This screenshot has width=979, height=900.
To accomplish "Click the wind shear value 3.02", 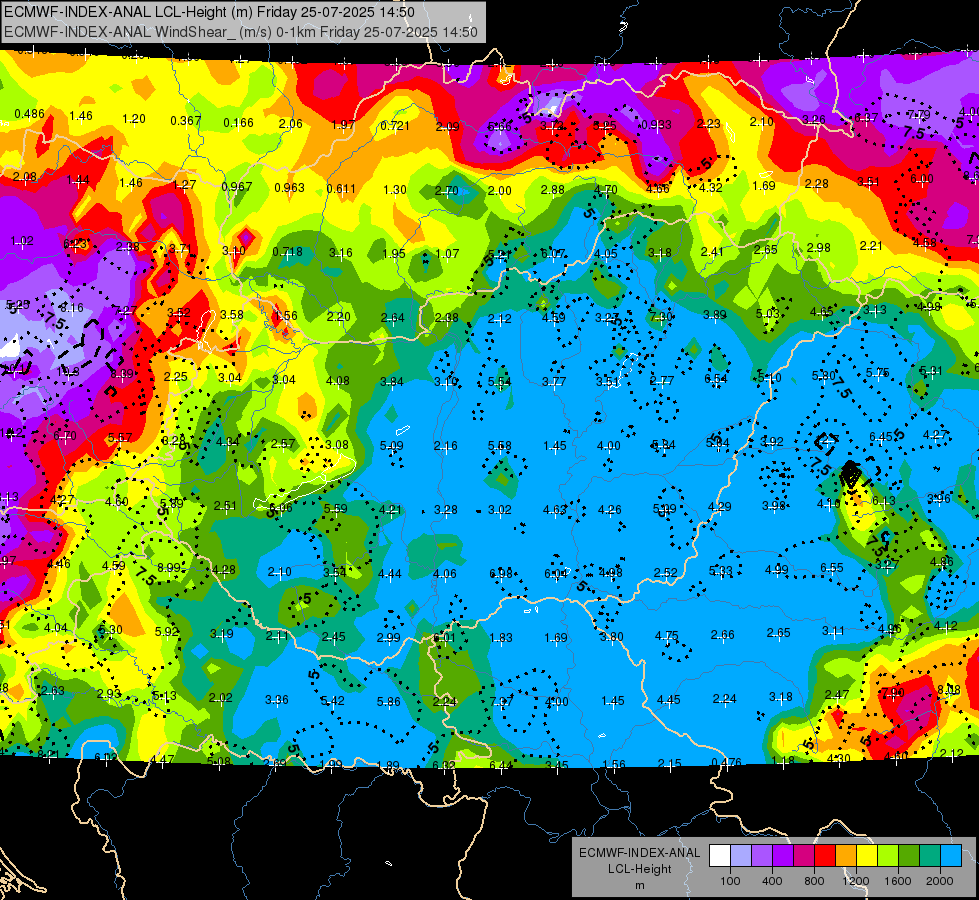I will (x=499, y=510).
